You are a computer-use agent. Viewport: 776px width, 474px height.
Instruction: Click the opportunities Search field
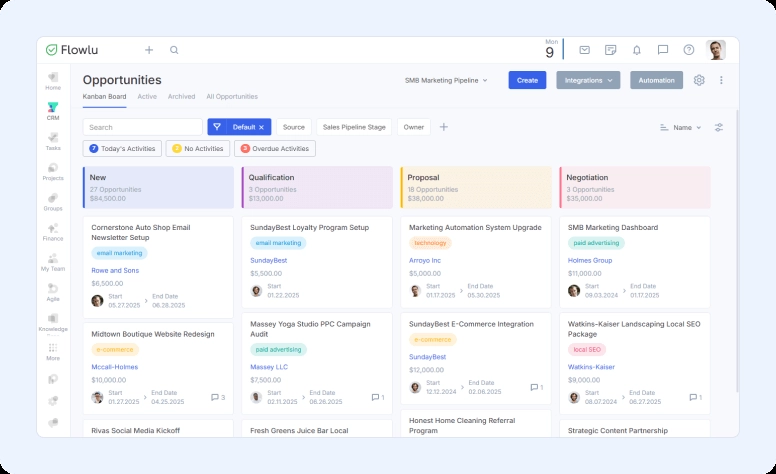(142, 127)
